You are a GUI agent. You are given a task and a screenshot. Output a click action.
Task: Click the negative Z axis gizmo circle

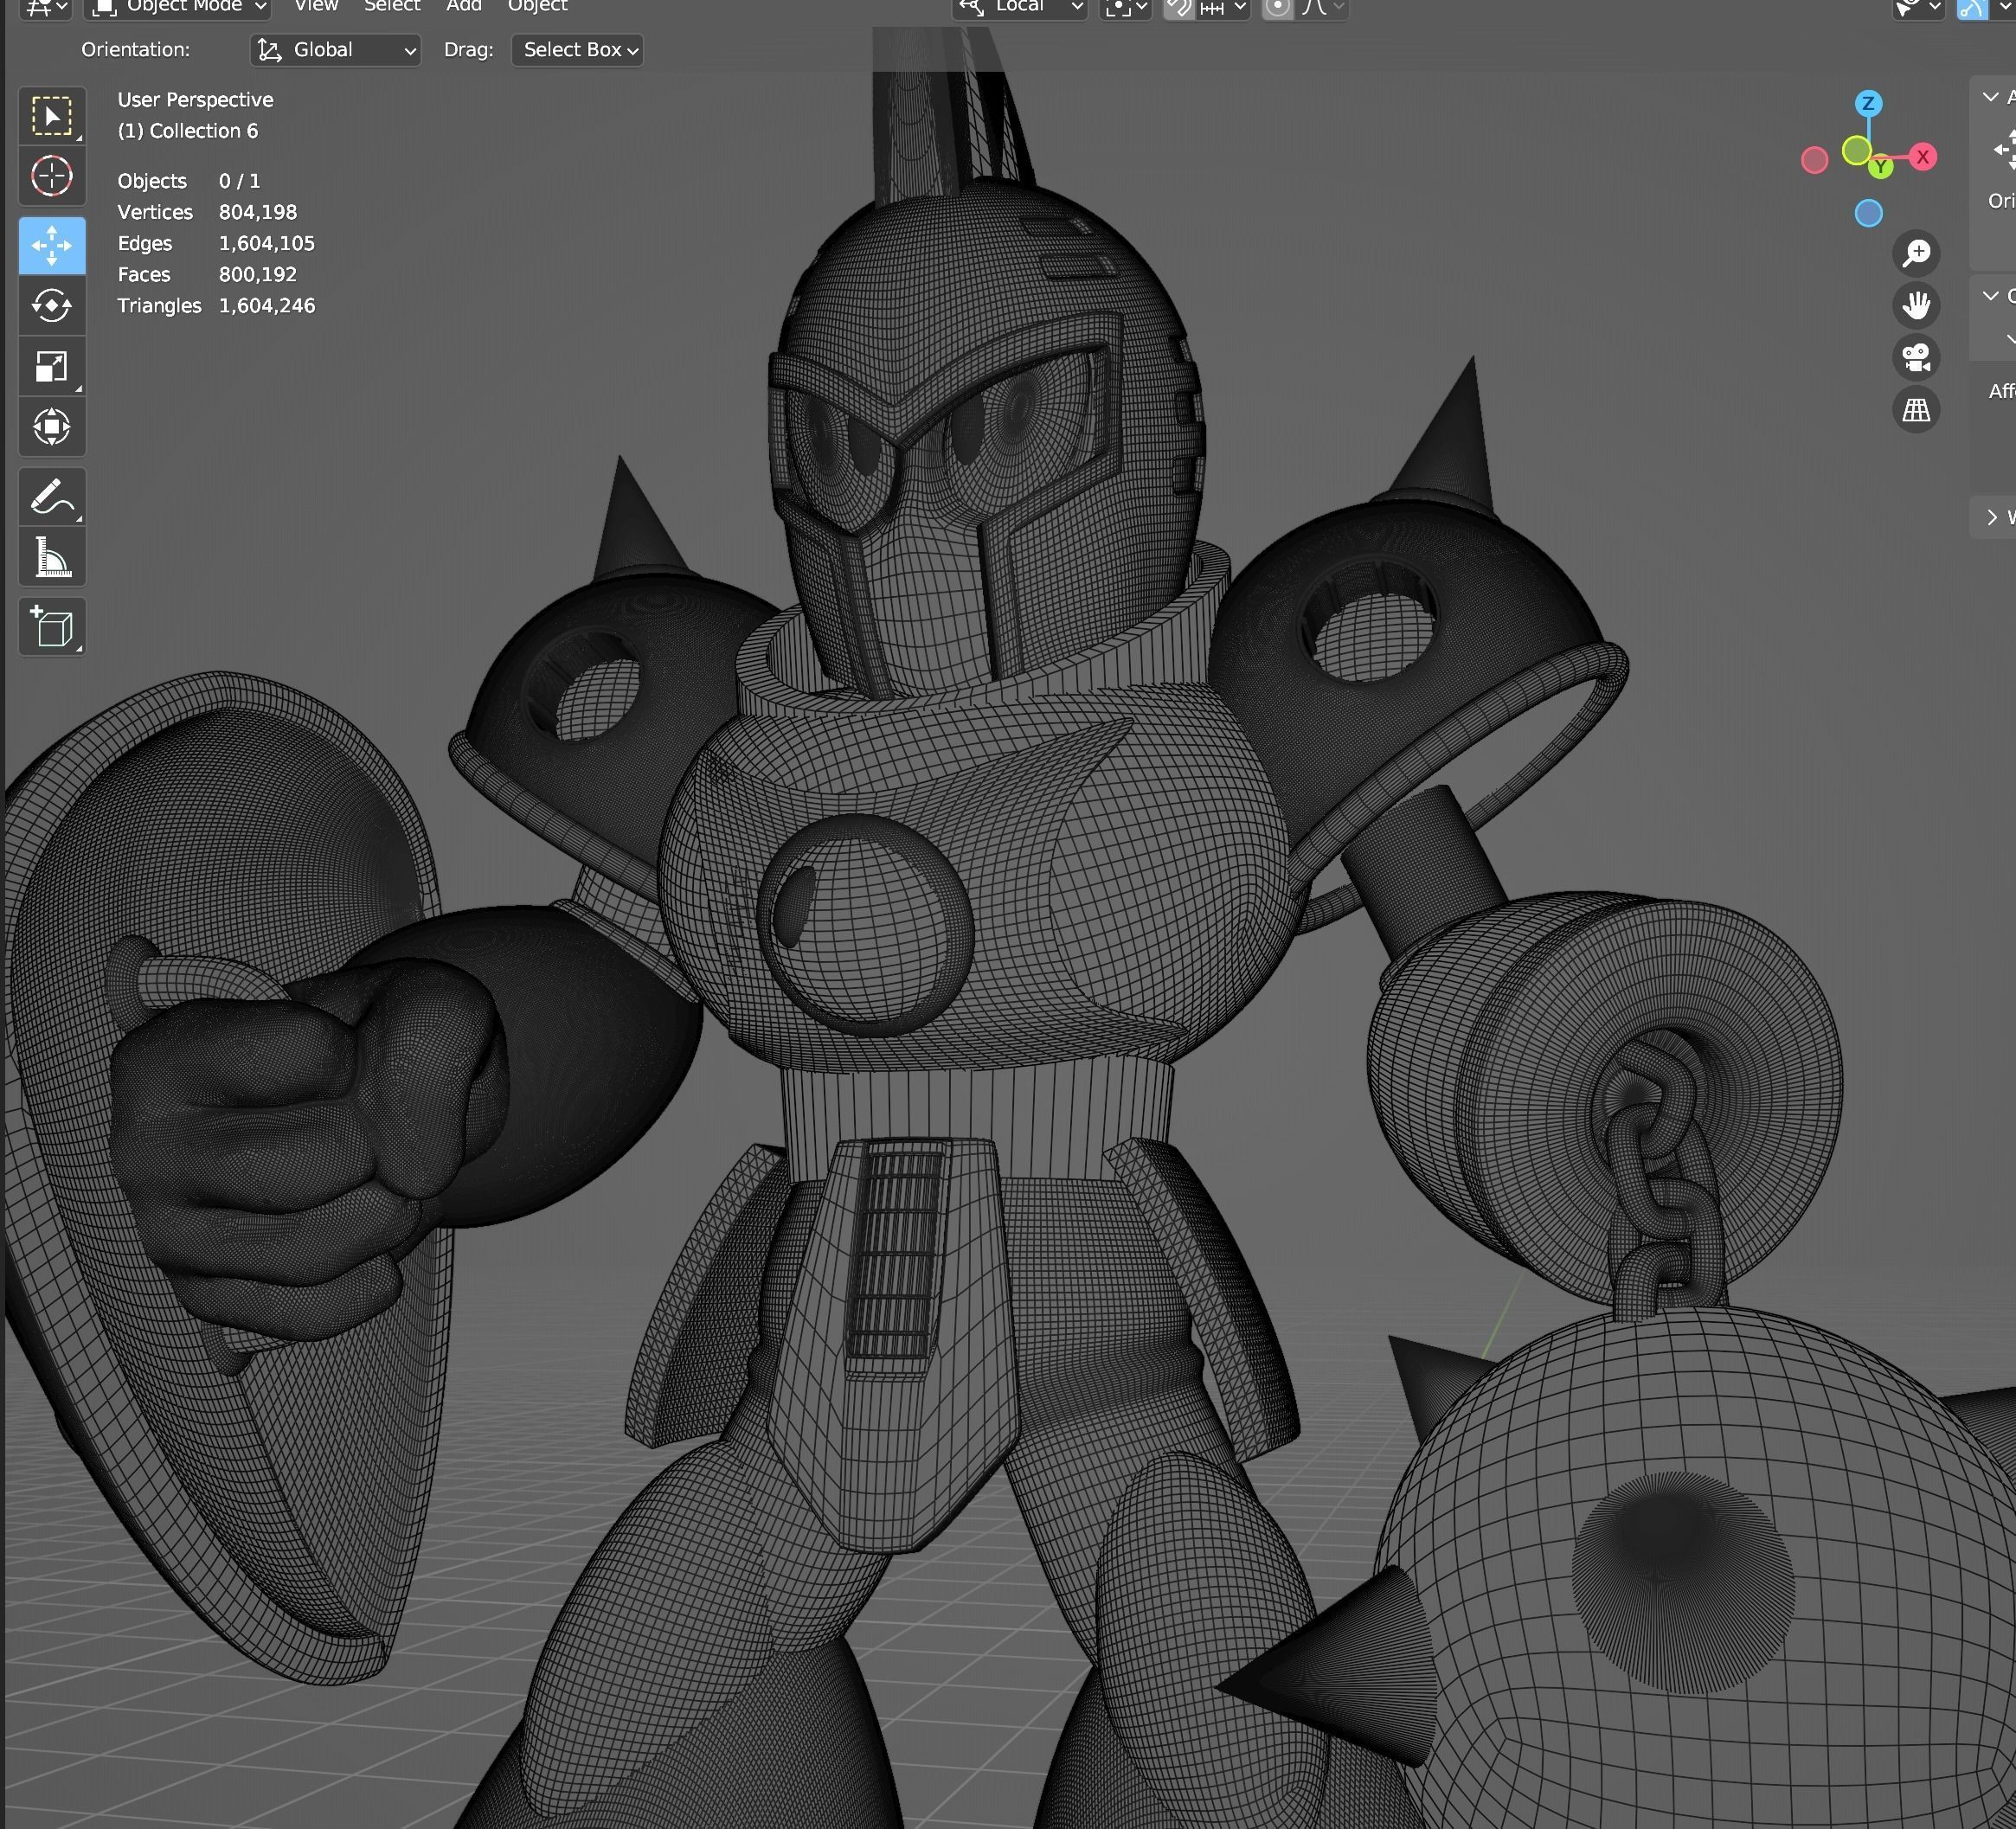[1868, 213]
